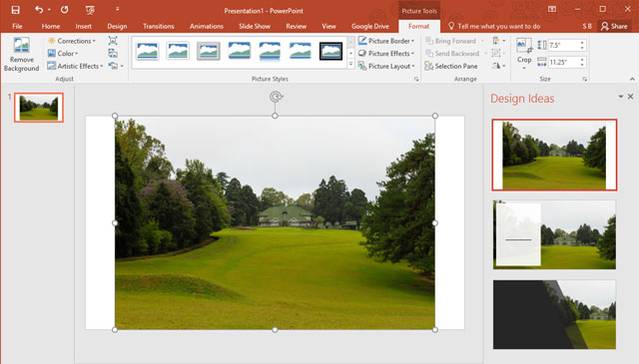Viewport: 639px width, 364px height.
Task: Open the undo history dropdown arrow
Action: coord(49,10)
